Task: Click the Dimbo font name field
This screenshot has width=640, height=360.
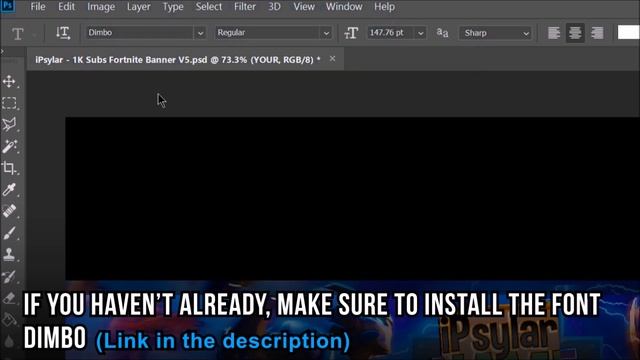Action: pyautogui.click(x=139, y=33)
